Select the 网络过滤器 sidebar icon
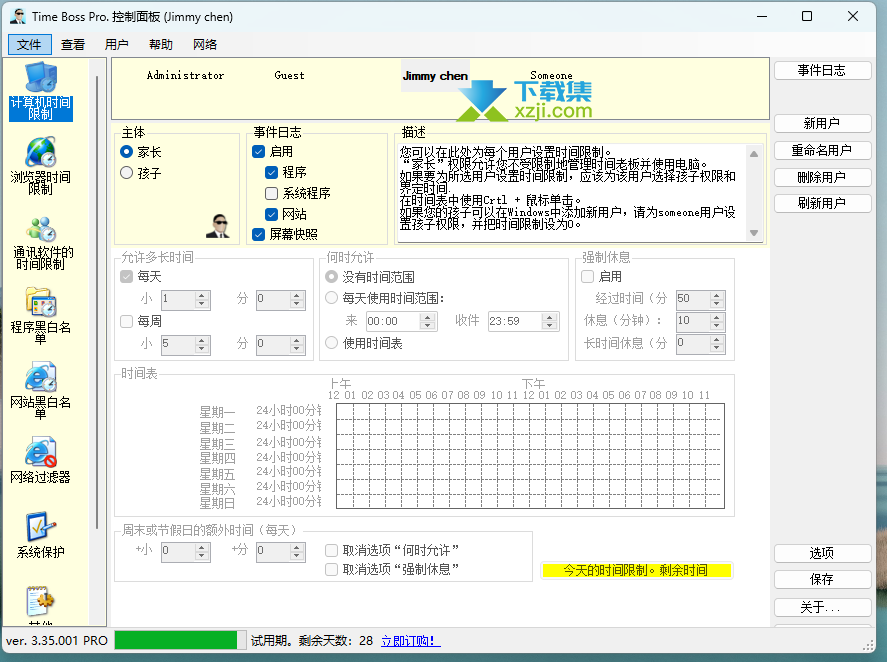This screenshot has width=887, height=662. click(x=41, y=460)
